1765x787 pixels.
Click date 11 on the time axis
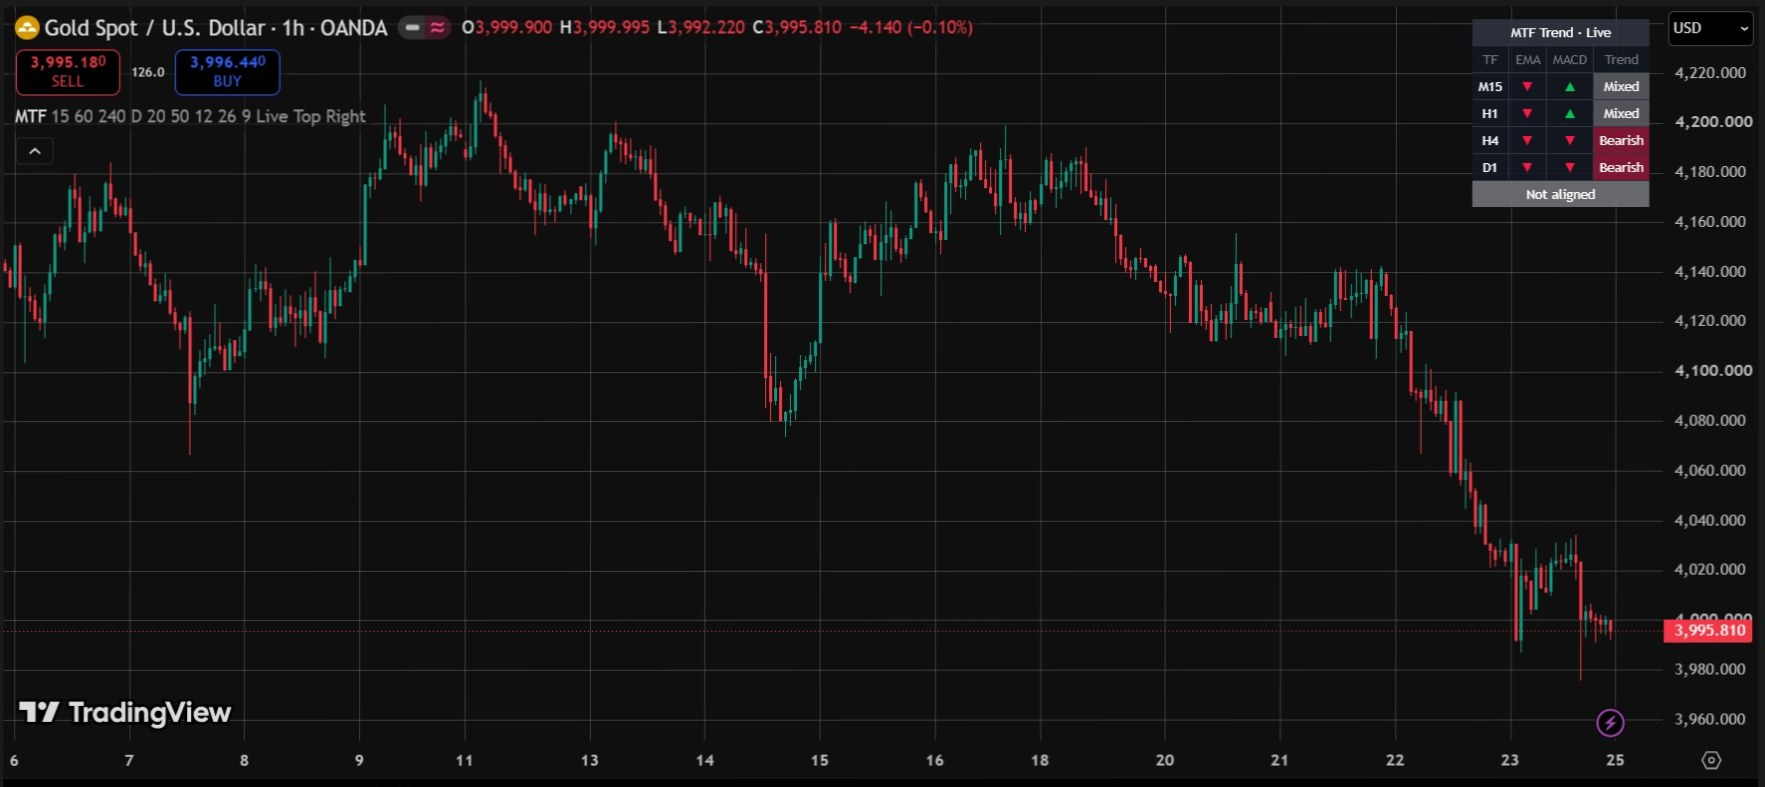tap(464, 760)
